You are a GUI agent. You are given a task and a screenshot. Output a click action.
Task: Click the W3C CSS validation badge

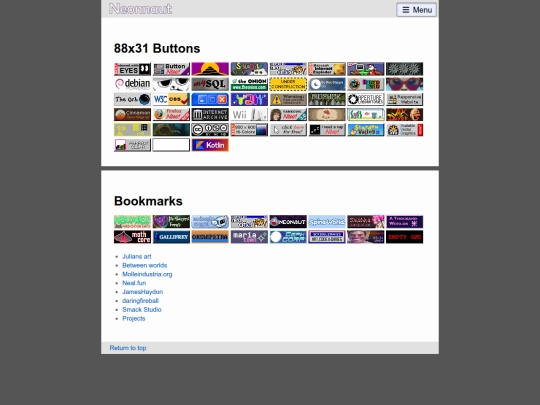(x=171, y=100)
